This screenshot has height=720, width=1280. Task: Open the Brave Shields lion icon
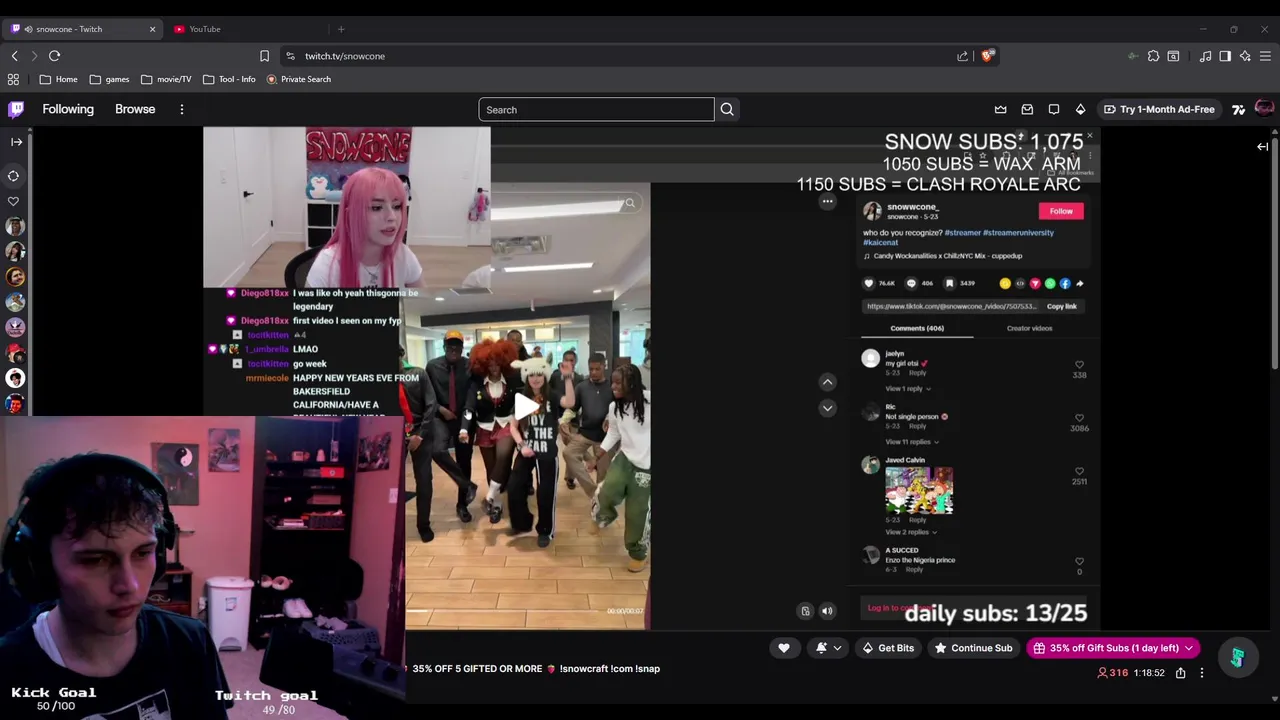tap(987, 56)
